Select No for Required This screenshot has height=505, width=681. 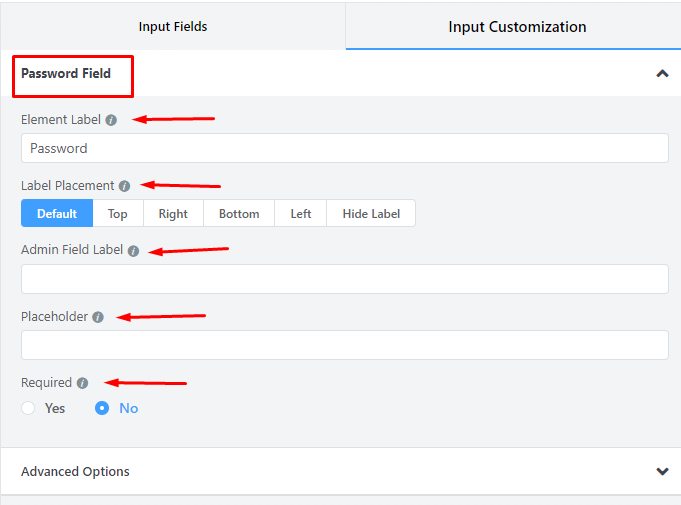[102, 408]
